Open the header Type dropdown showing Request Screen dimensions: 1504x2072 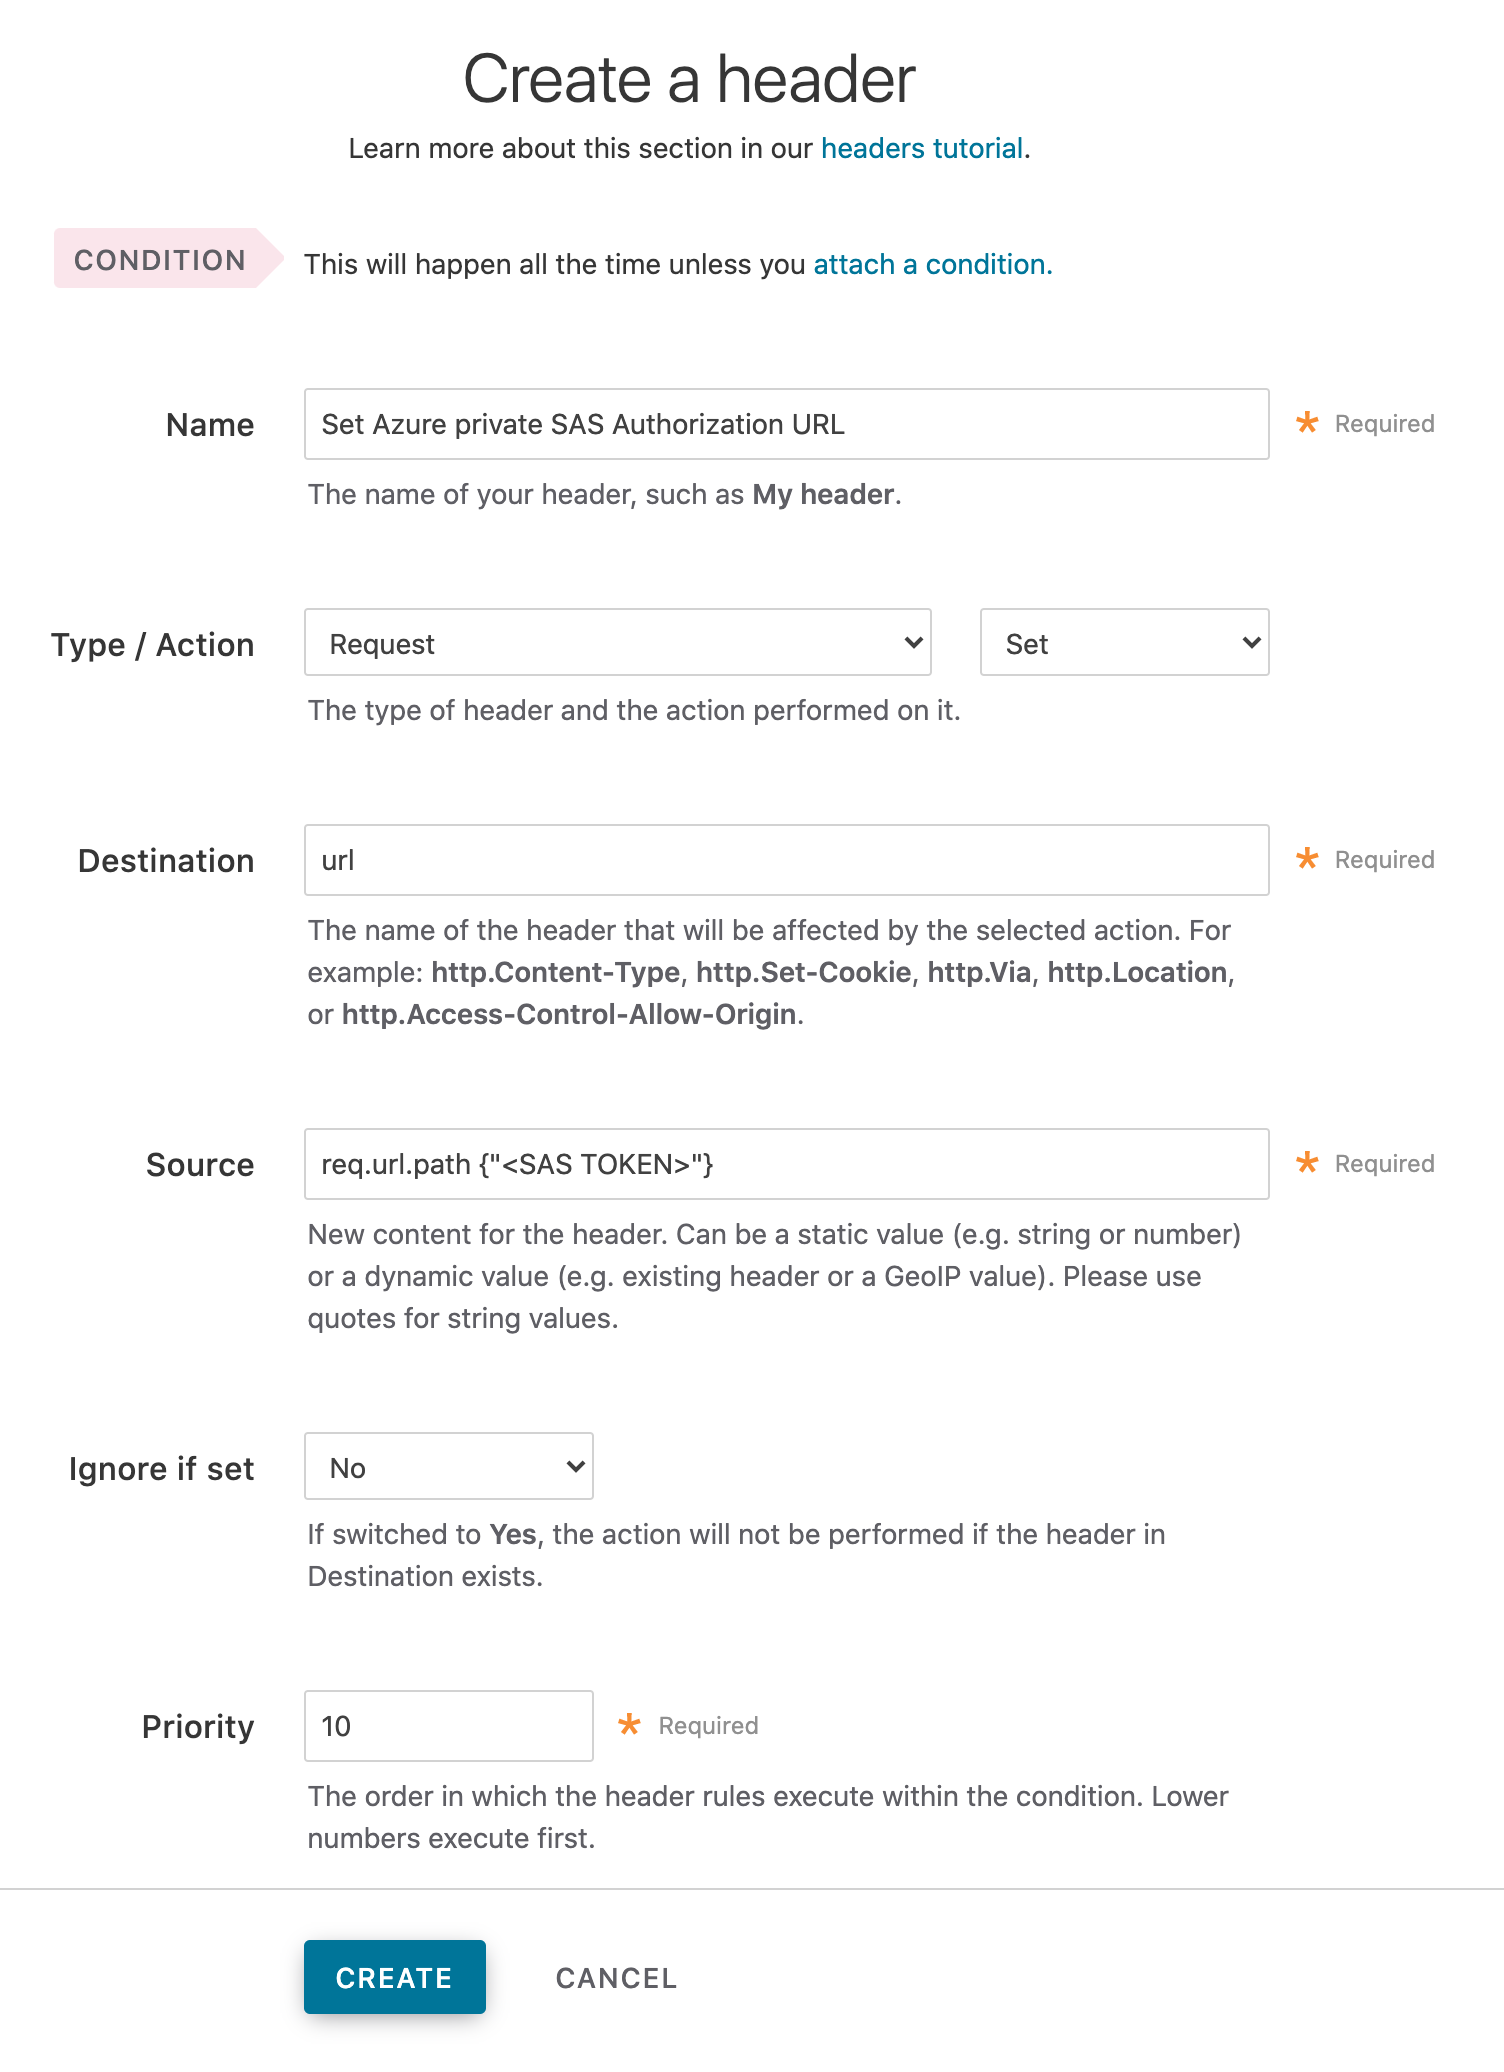coord(617,643)
